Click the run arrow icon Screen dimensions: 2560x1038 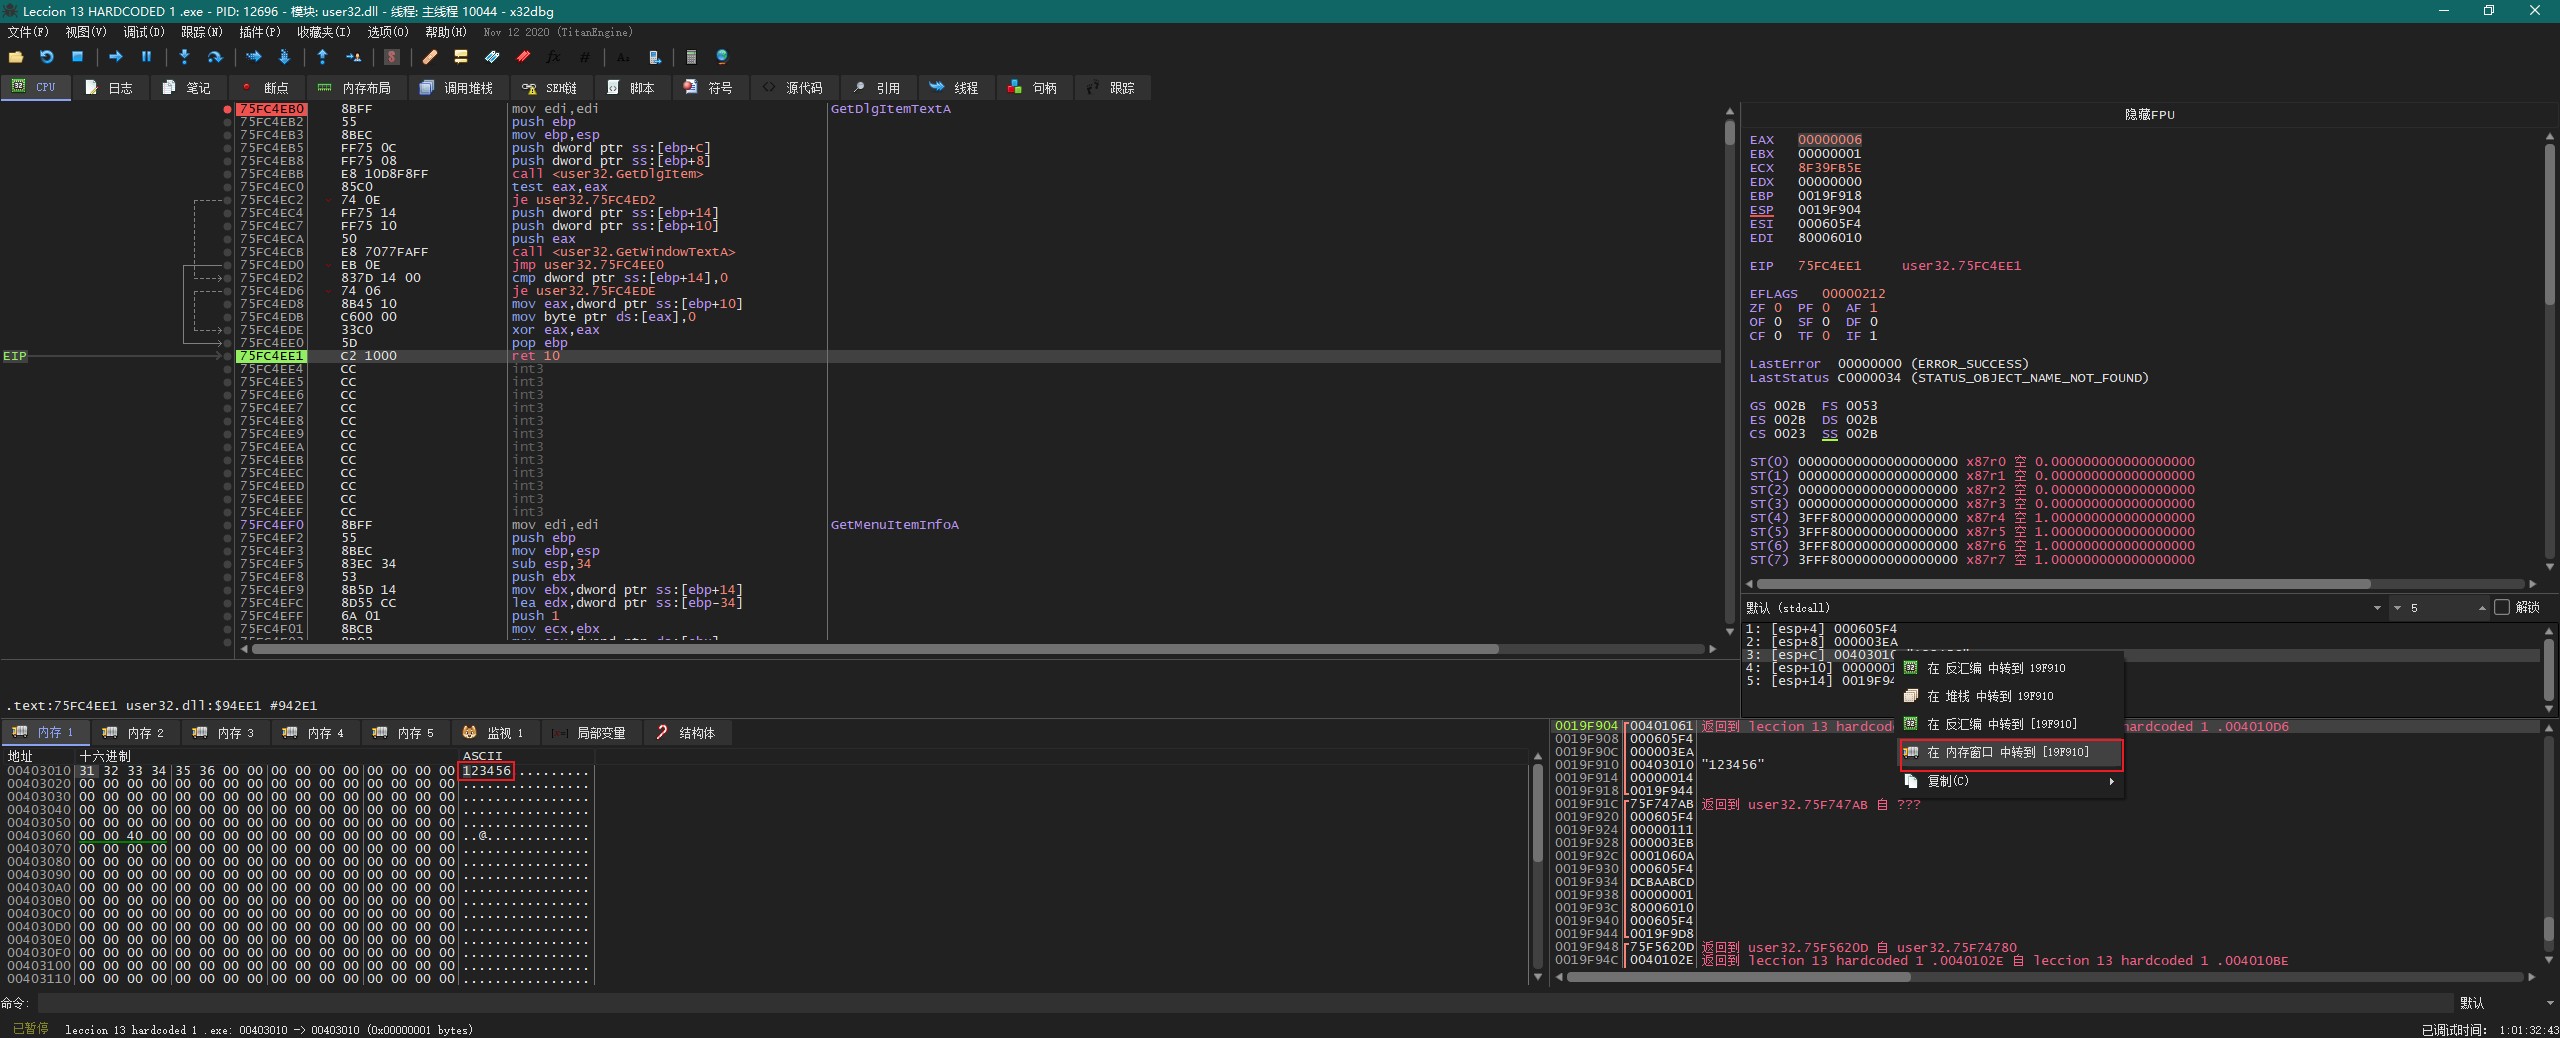[x=115, y=57]
